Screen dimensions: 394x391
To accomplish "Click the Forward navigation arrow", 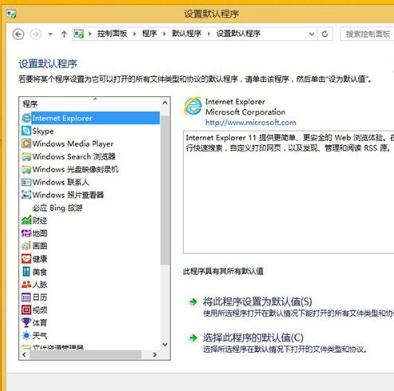I will pos(36,34).
